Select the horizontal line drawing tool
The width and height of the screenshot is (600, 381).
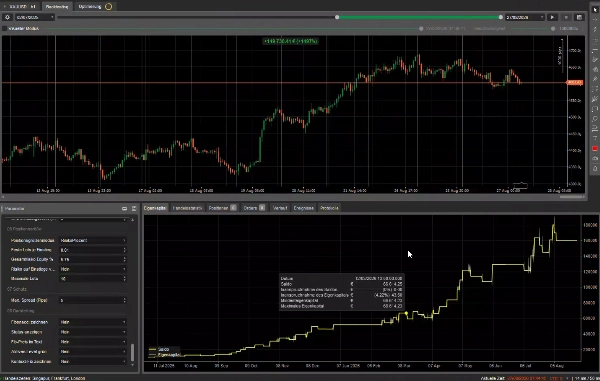(x=595, y=50)
